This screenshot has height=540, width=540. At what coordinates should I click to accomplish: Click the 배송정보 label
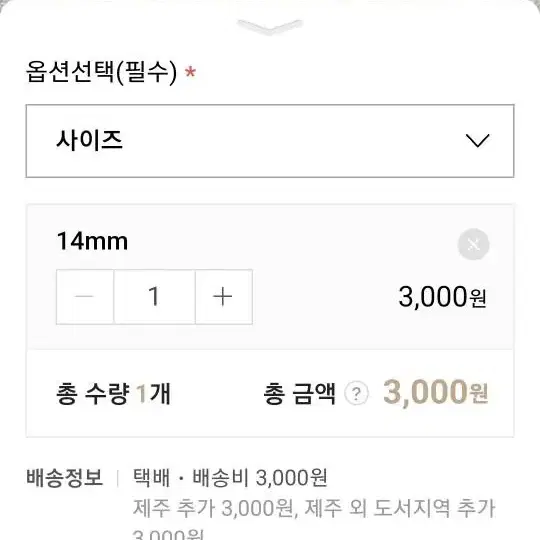click(x=65, y=478)
